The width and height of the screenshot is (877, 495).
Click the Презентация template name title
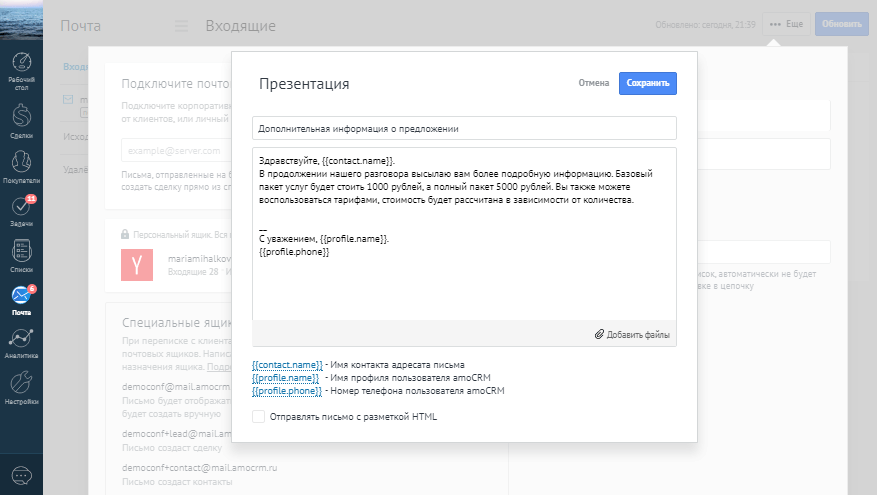click(304, 84)
